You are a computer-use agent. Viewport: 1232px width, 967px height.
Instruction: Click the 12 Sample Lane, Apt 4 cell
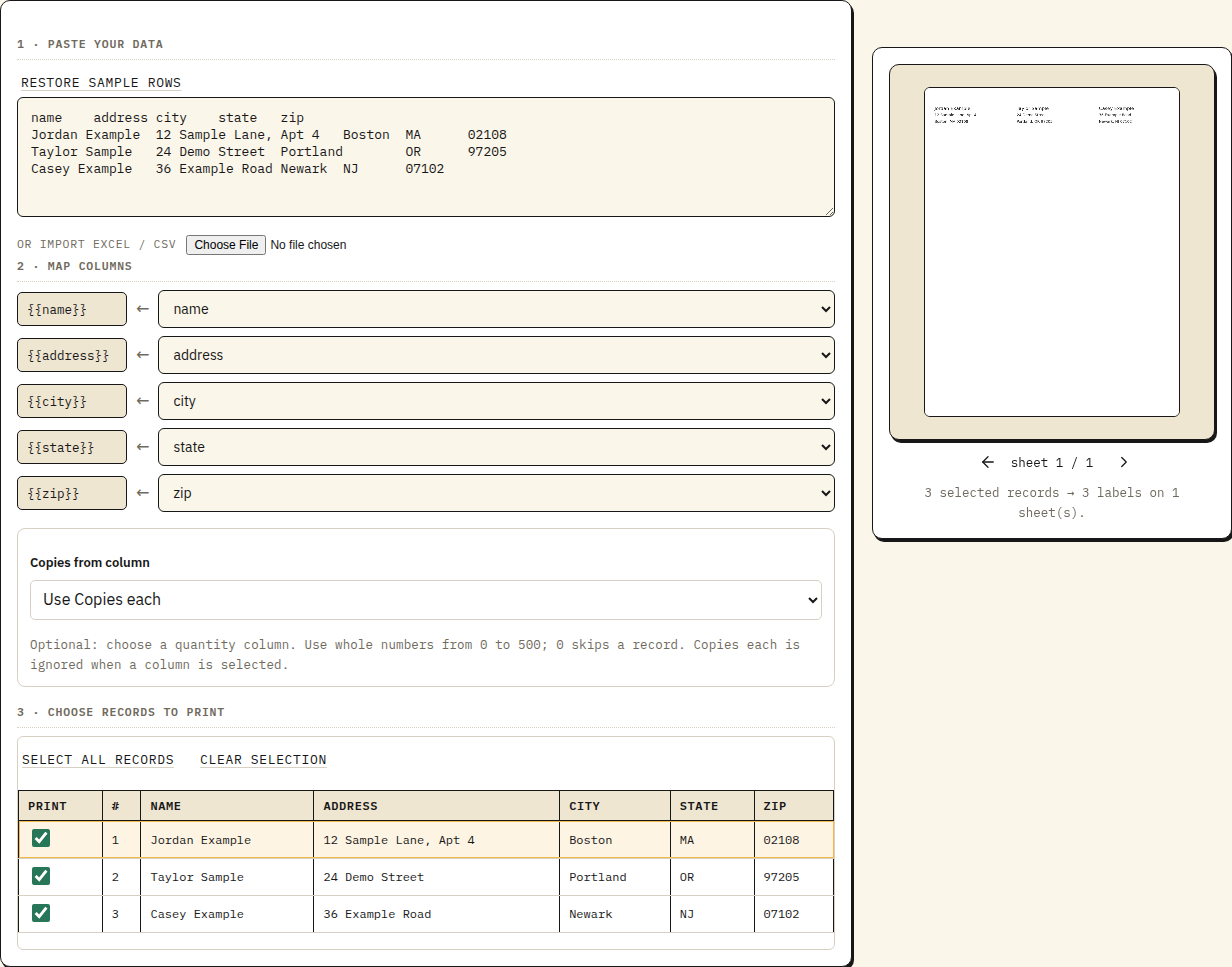(437, 840)
